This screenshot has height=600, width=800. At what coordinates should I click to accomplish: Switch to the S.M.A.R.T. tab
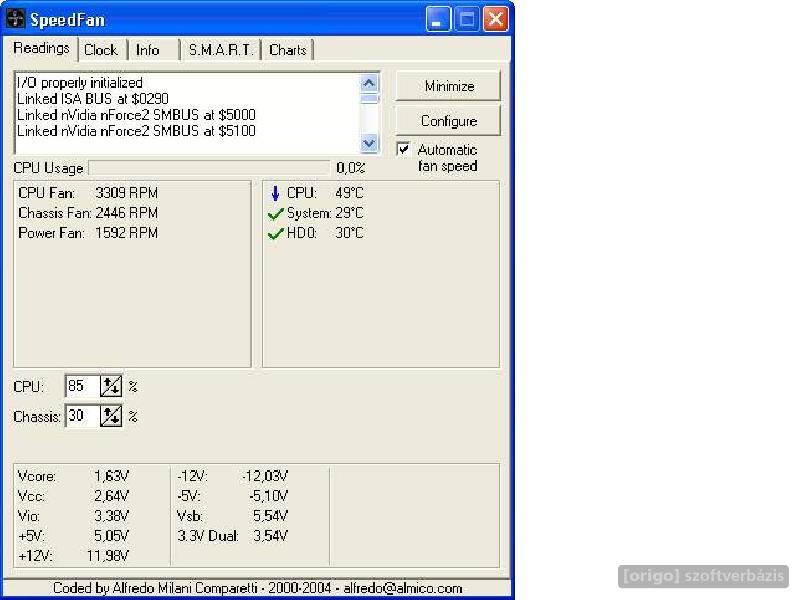point(221,50)
